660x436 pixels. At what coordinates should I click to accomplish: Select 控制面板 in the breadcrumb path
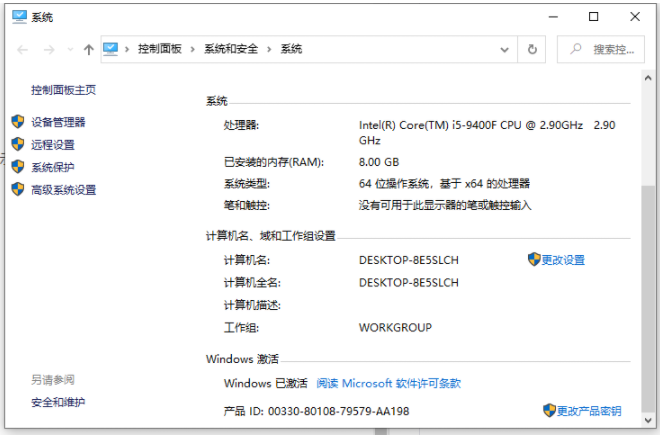tap(161, 49)
